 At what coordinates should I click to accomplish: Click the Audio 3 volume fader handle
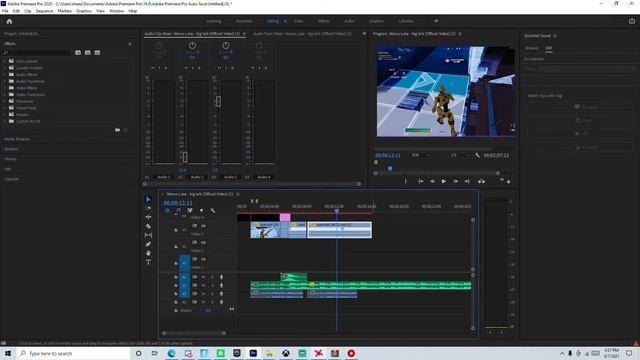pyautogui.click(x=218, y=101)
